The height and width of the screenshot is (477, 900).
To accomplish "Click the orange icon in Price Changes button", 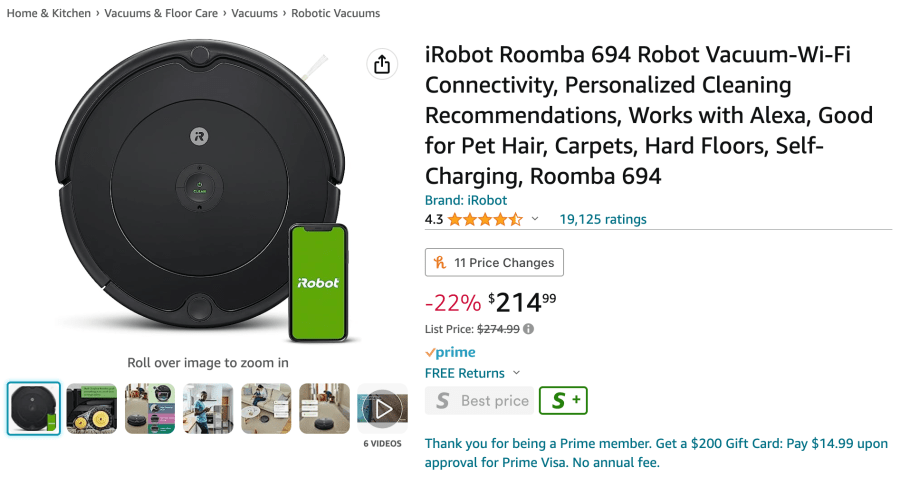I will click(x=439, y=263).
